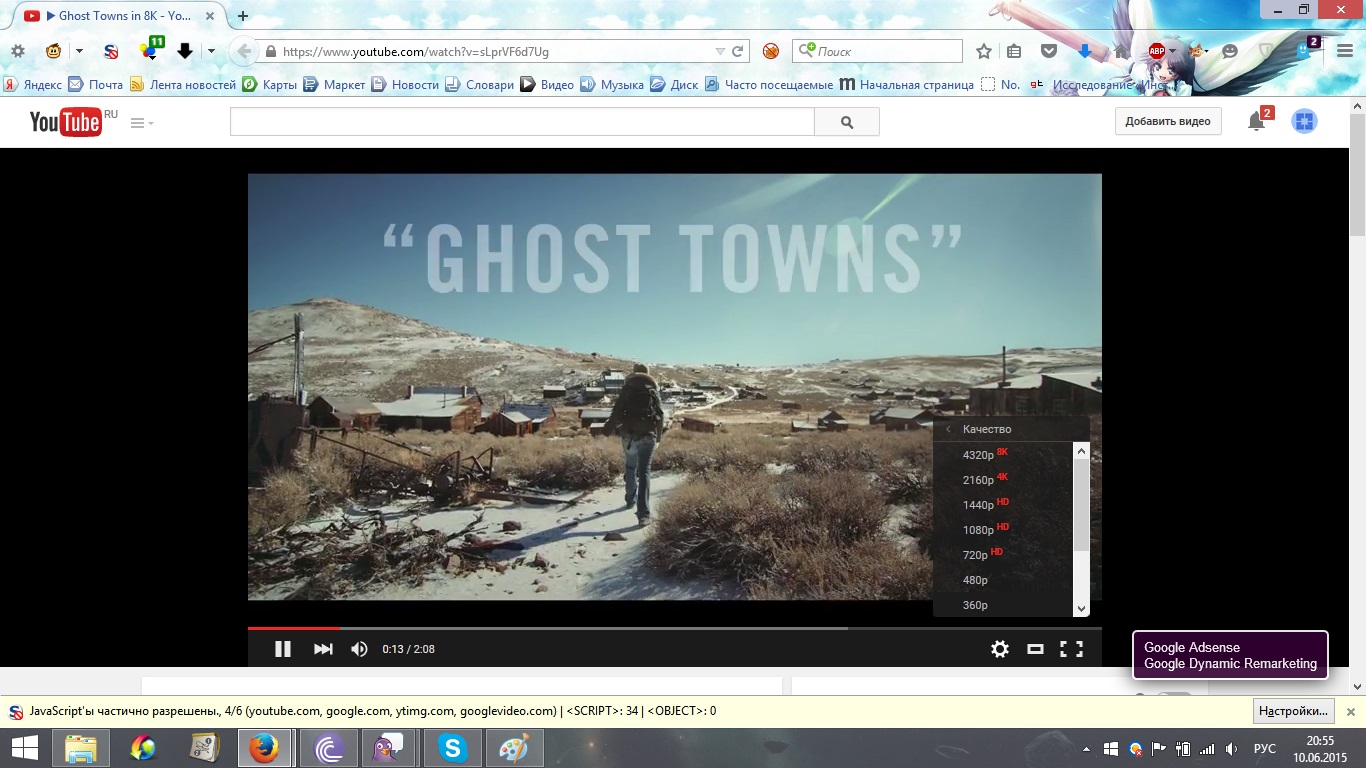Open the Почта bookmark
This screenshot has width=1366, height=768.
coord(96,85)
